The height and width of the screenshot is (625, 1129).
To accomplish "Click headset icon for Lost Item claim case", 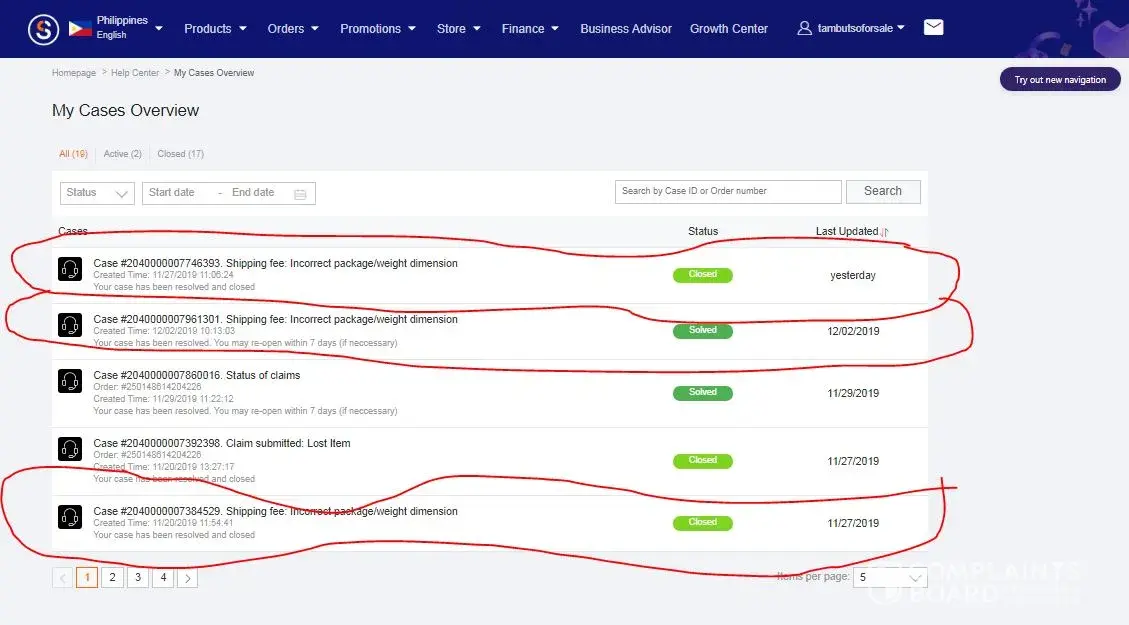I will tap(70, 450).
